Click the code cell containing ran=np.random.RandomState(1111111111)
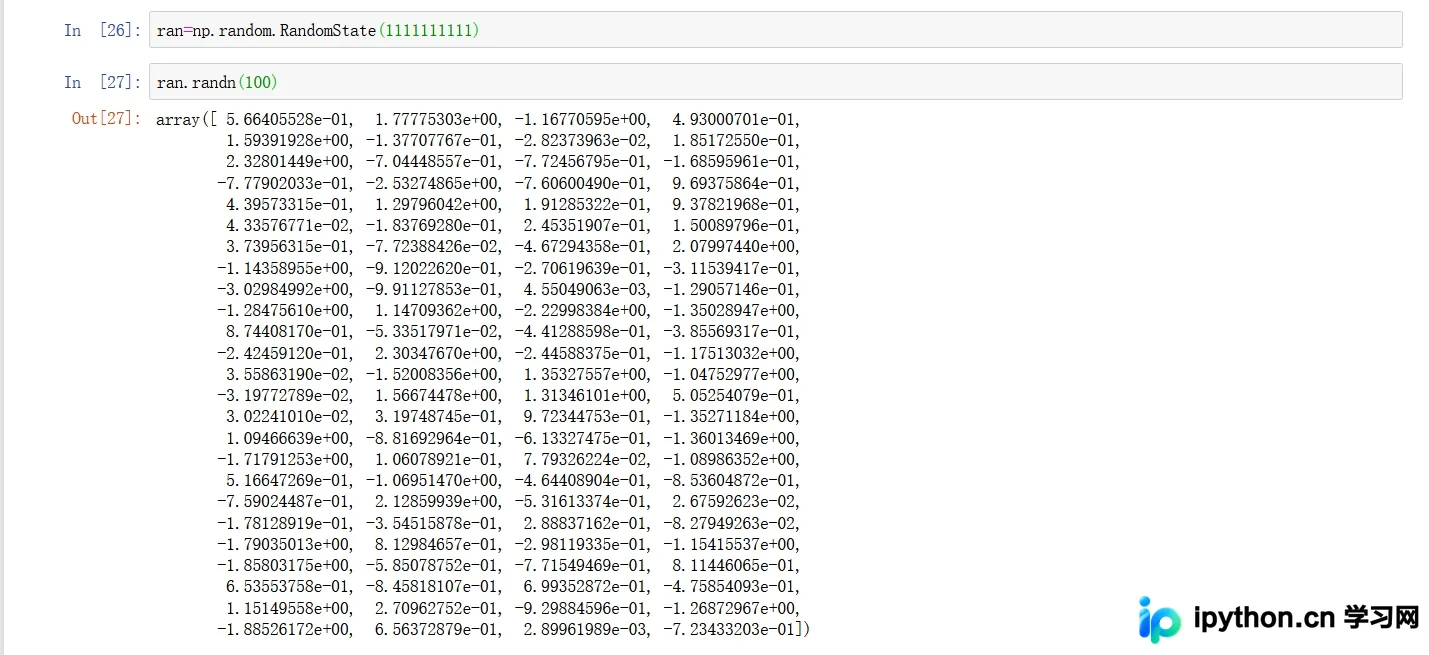 click(x=775, y=30)
